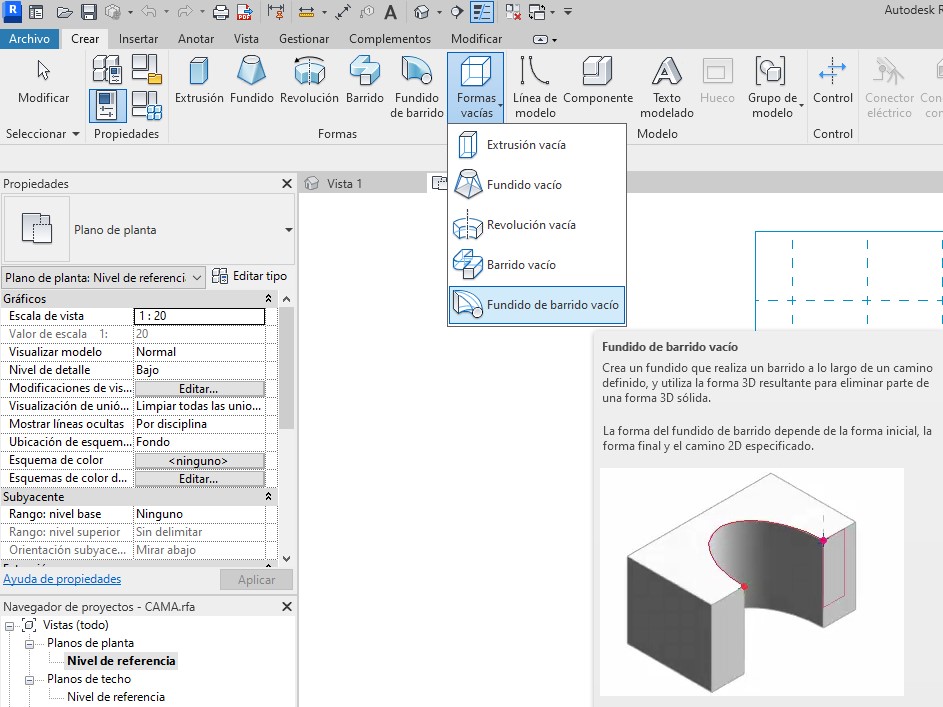Toggle the Properties palette button in ribbon
The height and width of the screenshot is (707, 943).
(107, 103)
